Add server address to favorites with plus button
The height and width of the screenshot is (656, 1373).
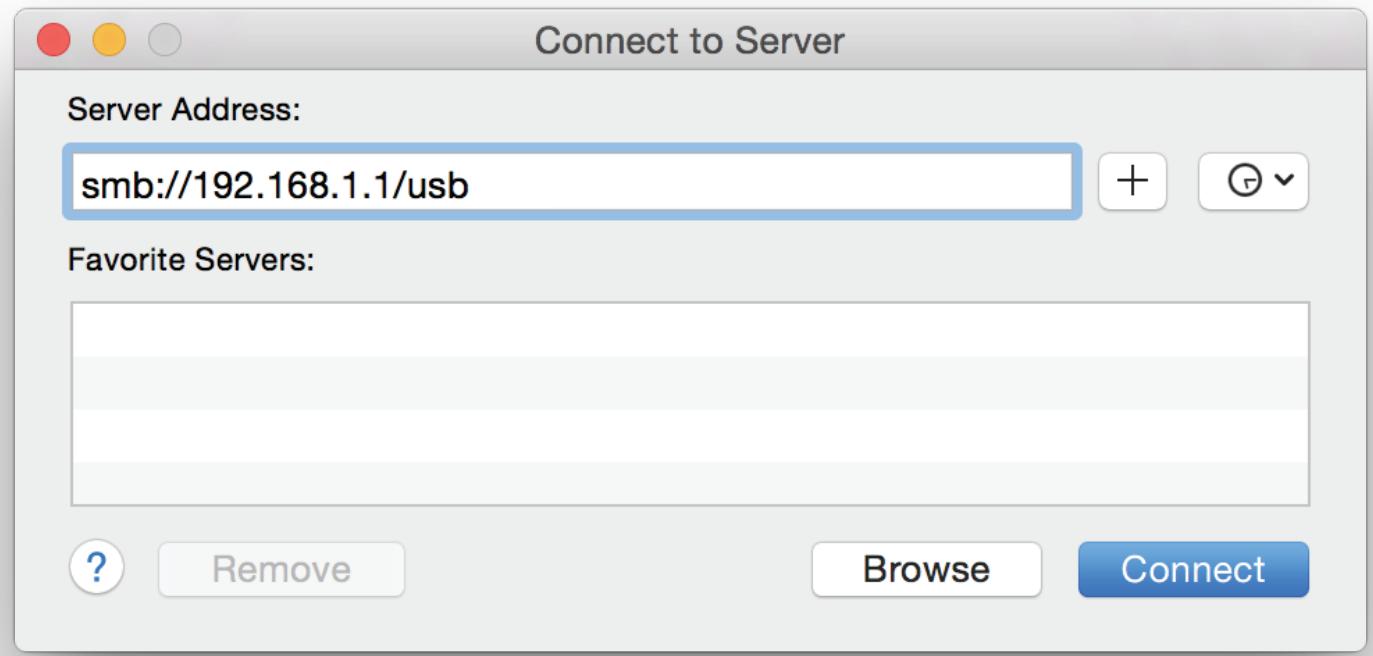point(1132,182)
